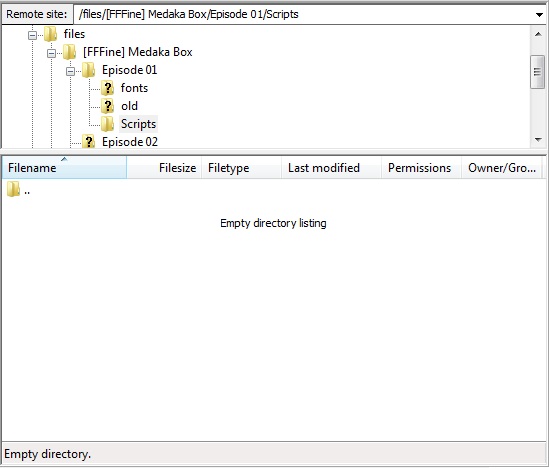Screen dimensions: 549x468
Task: Sort by Last modified column header
Action: tap(332, 168)
